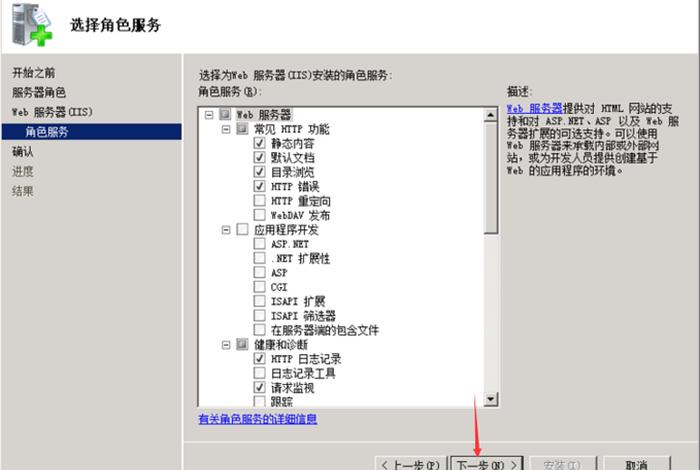Enable the 日志记录工具 checkbox

[x=259, y=373]
